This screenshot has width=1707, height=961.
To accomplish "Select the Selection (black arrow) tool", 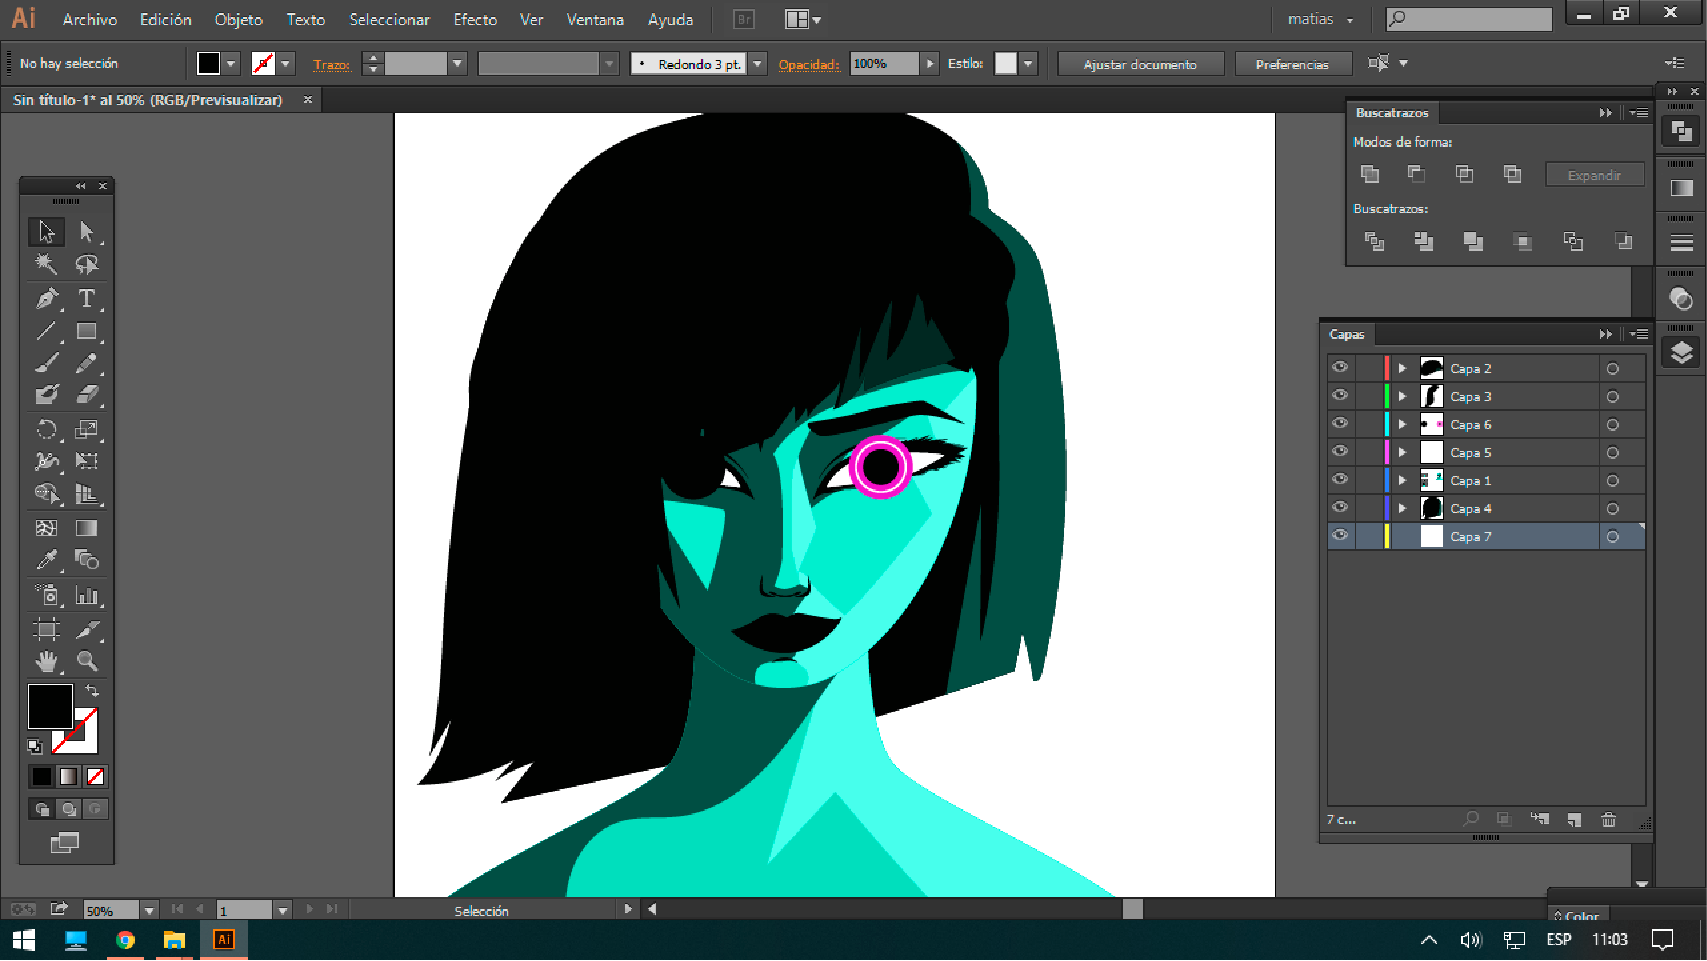I will [46, 232].
